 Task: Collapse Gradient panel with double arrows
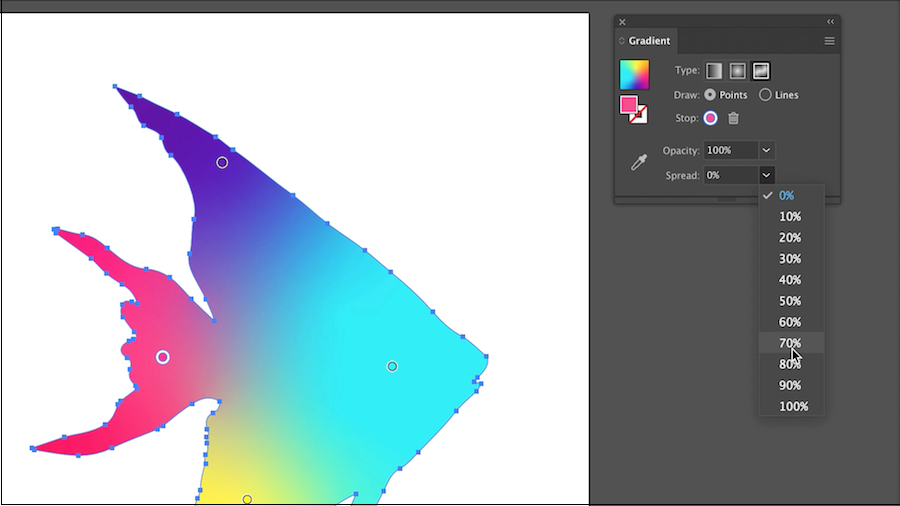(x=831, y=21)
